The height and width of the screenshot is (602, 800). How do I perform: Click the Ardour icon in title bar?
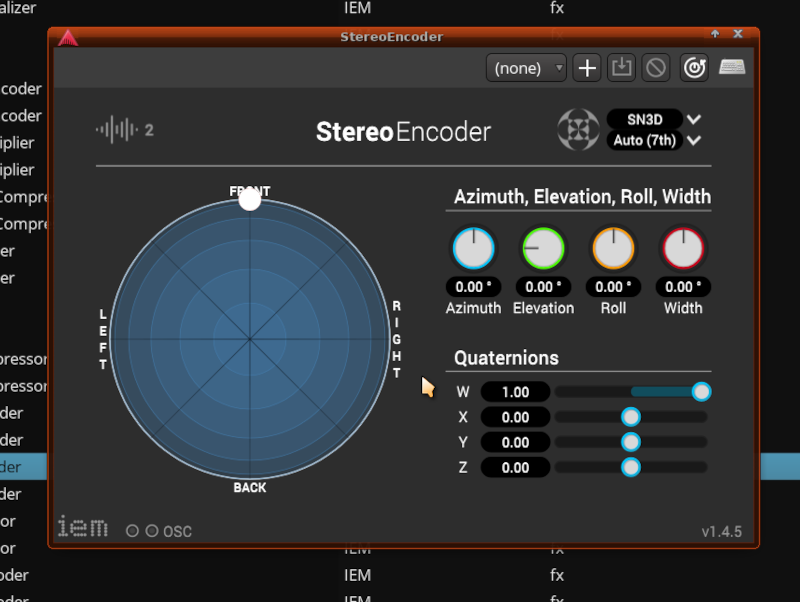pyautogui.click(x=67, y=38)
